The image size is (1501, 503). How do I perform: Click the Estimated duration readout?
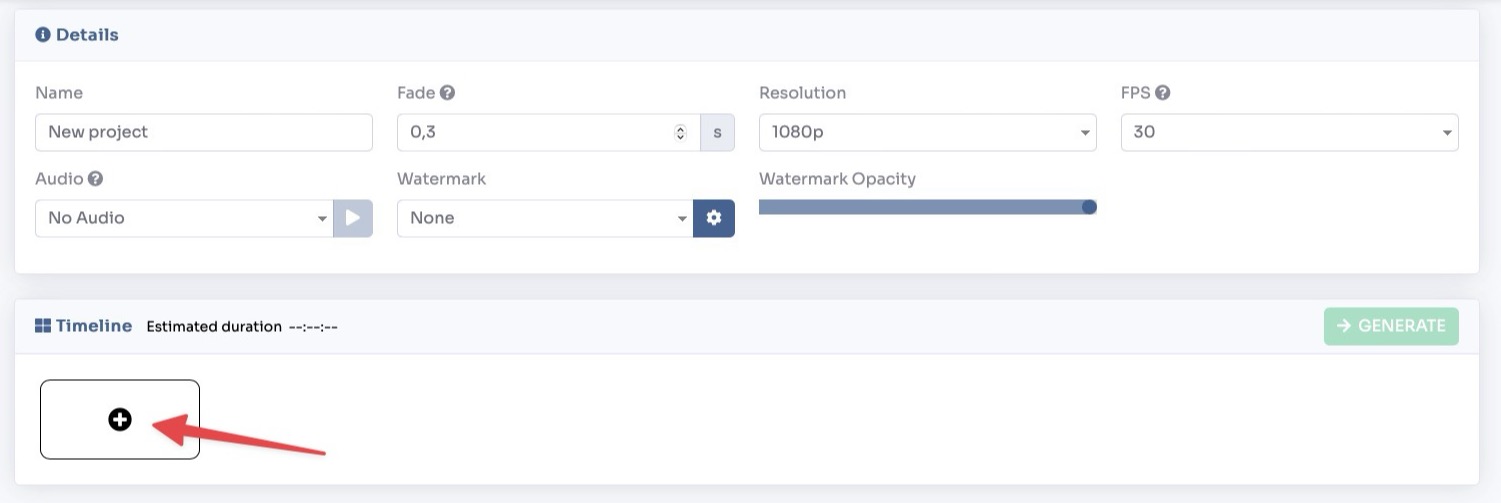(242, 327)
